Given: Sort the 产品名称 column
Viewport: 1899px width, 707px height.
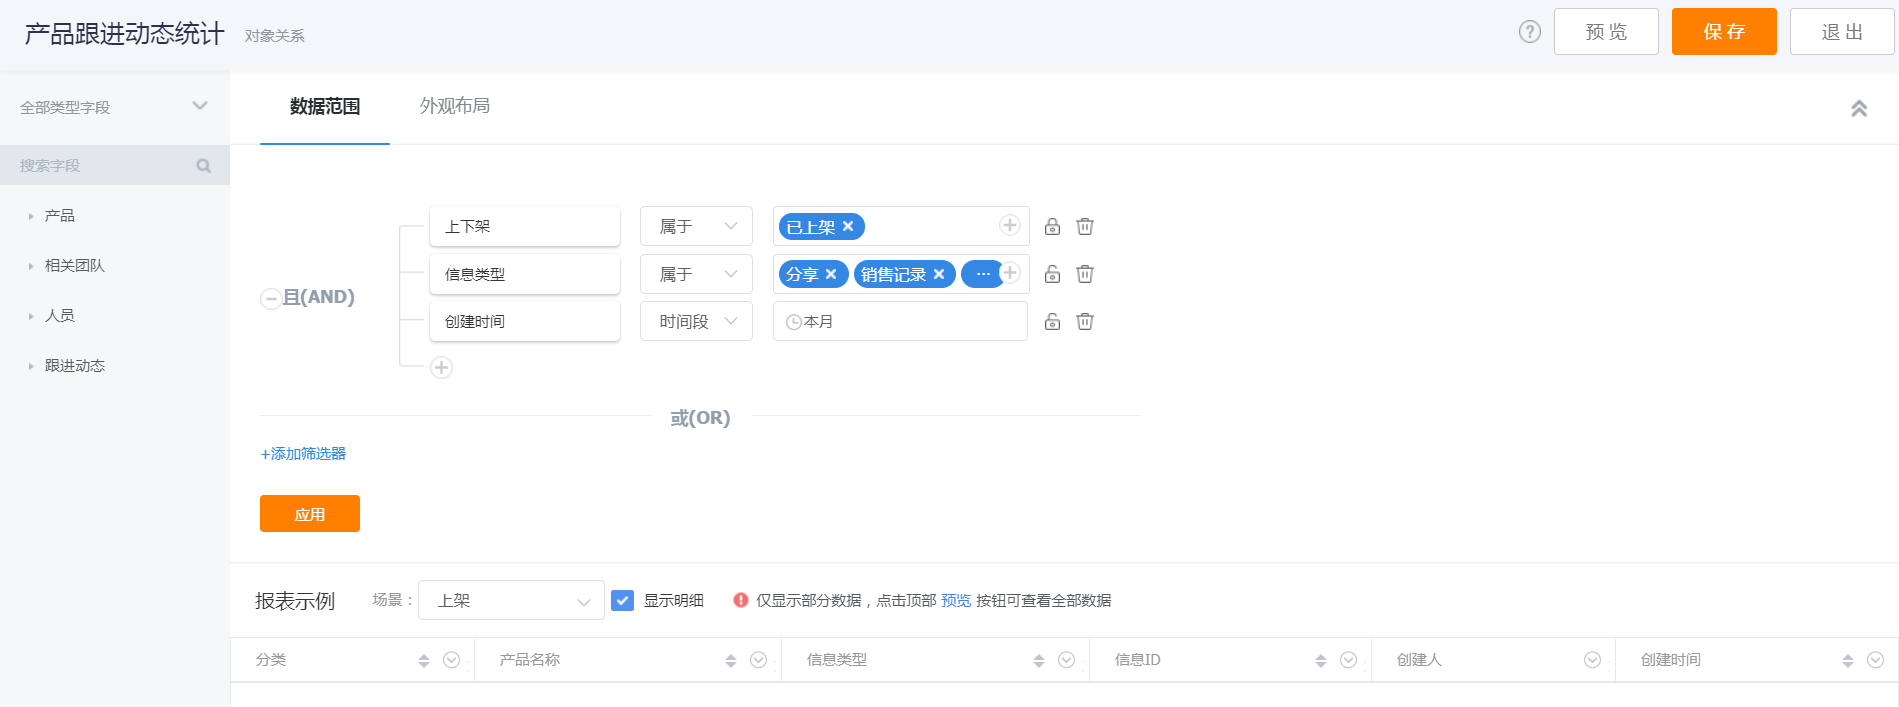Looking at the screenshot, I should pyautogui.click(x=731, y=661).
